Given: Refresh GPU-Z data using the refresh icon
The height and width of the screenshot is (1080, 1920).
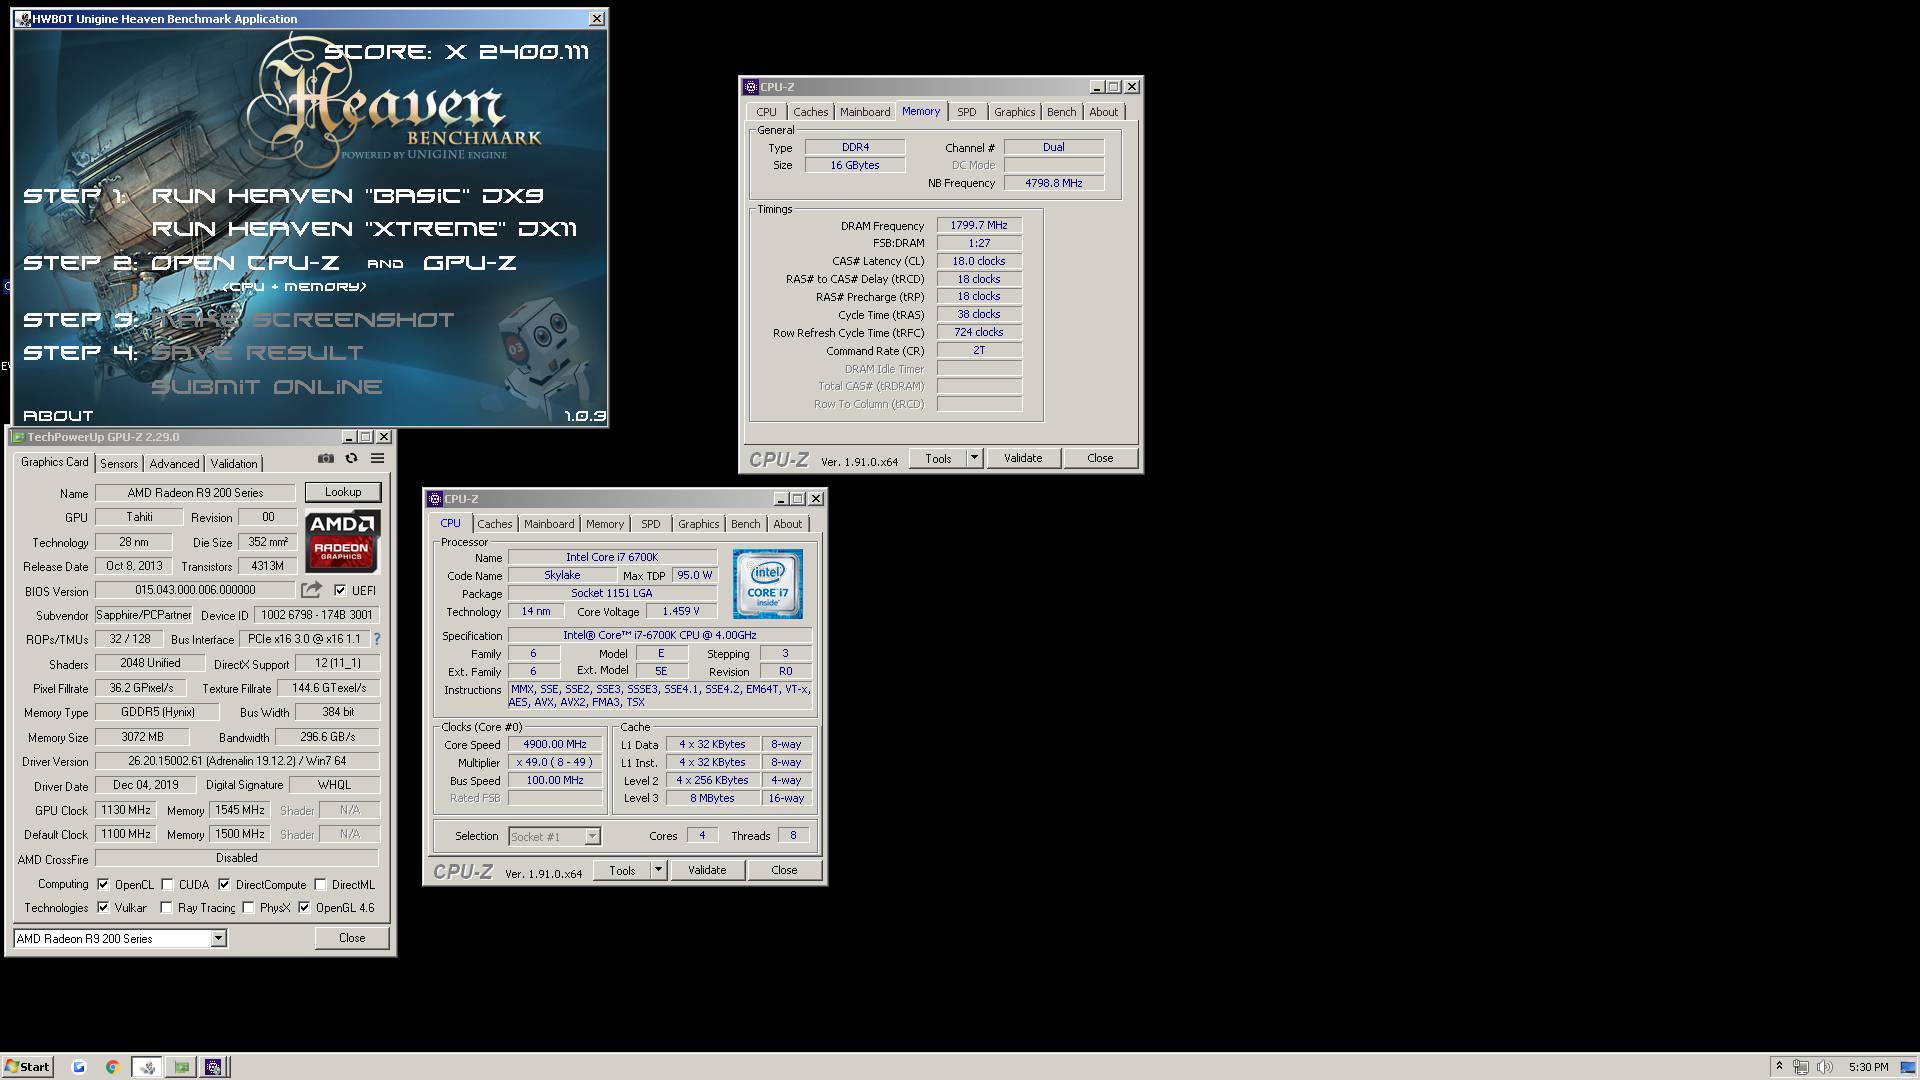Looking at the screenshot, I should tap(351, 458).
